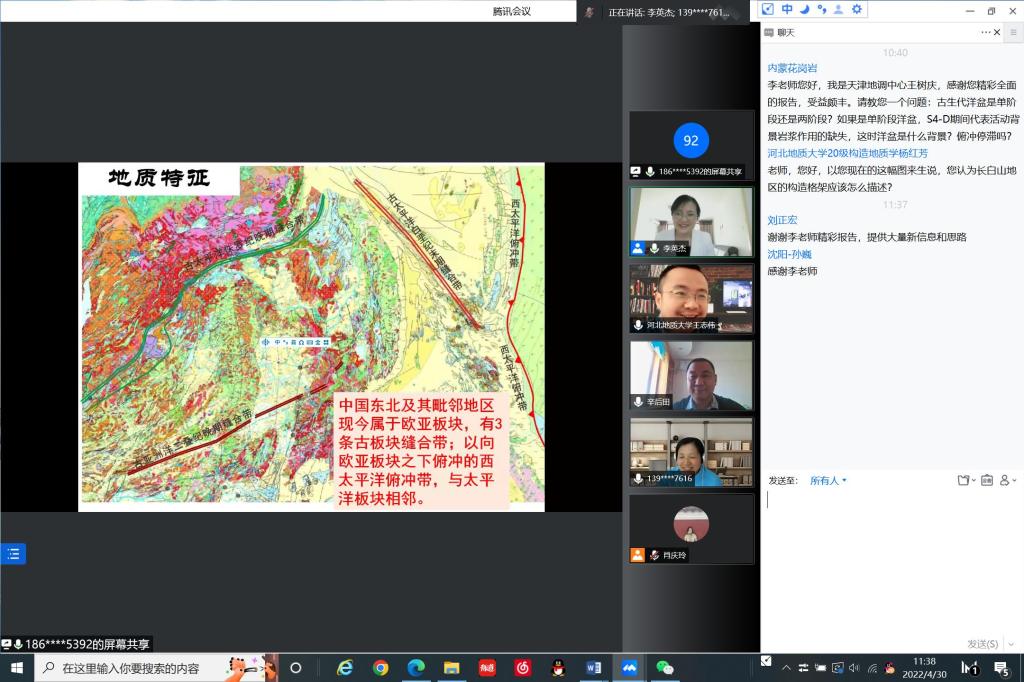This screenshot has height=682, width=1024.
Task: Toggle the IME Chinese/English mode button
Action: pos(787,9)
